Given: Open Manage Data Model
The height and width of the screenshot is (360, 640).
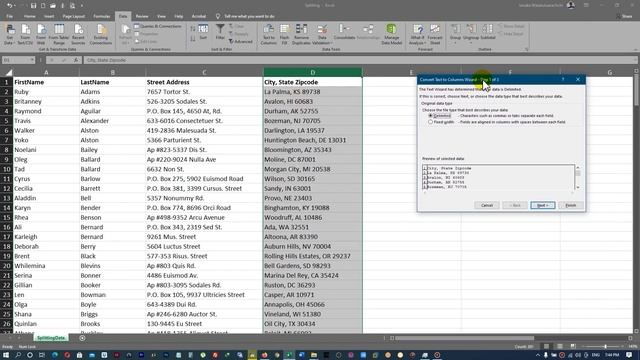Looking at the screenshot, I should click(x=391, y=34).
